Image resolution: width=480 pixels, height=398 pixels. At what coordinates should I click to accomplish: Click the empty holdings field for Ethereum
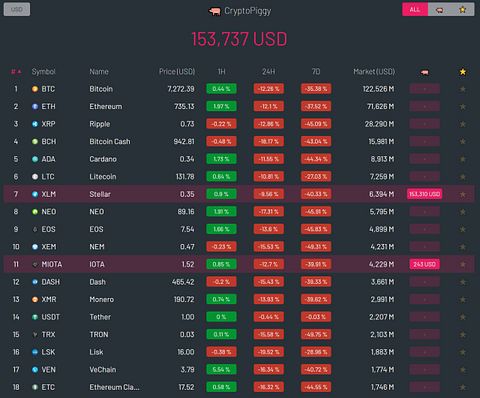424,107
